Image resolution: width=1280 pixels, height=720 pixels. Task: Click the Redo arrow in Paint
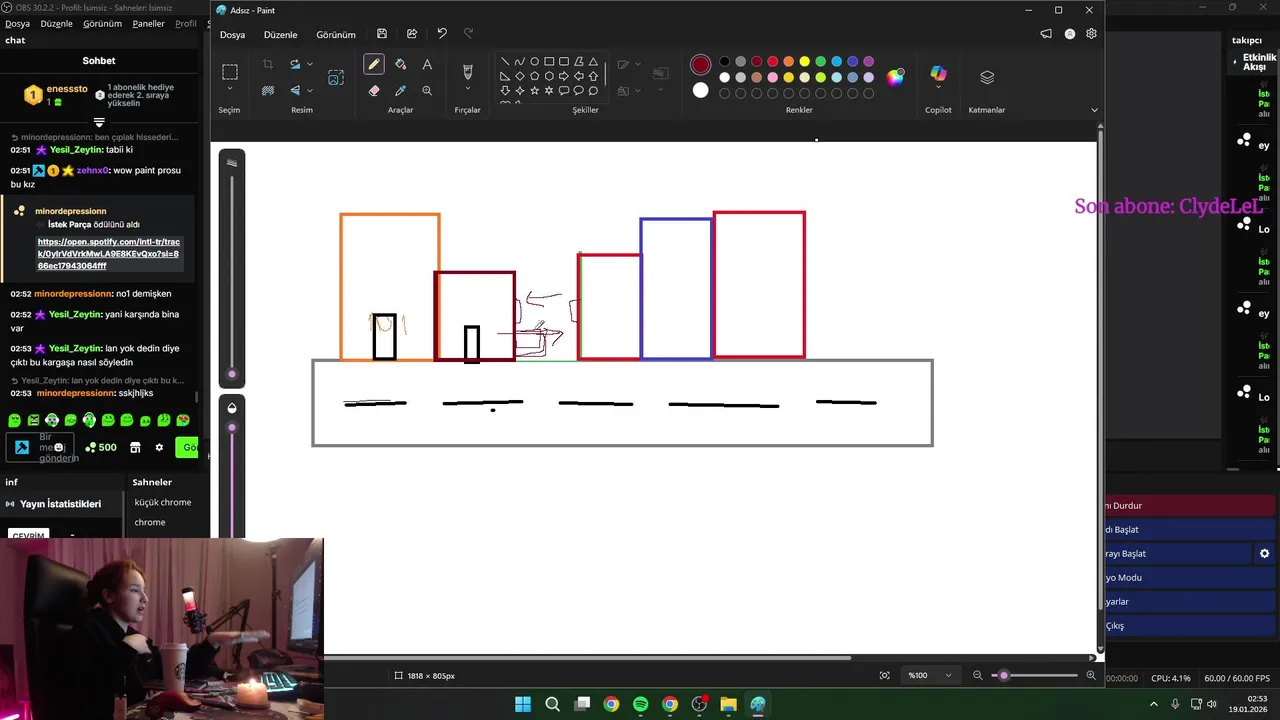point(469,34)
